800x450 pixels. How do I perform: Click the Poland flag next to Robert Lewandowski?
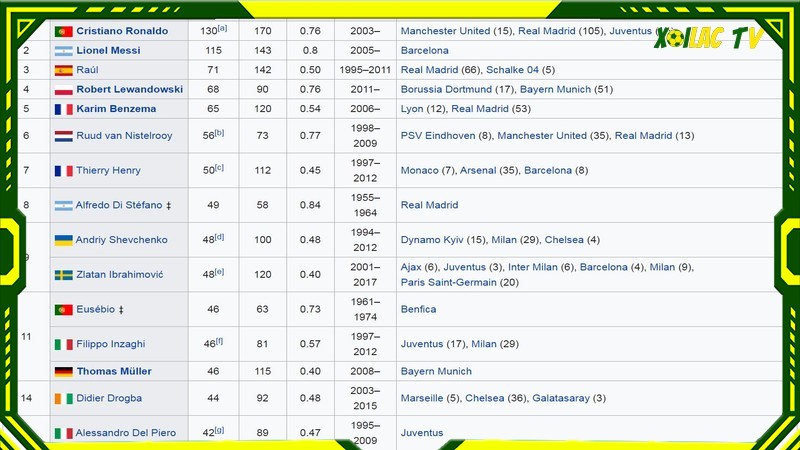63,89
